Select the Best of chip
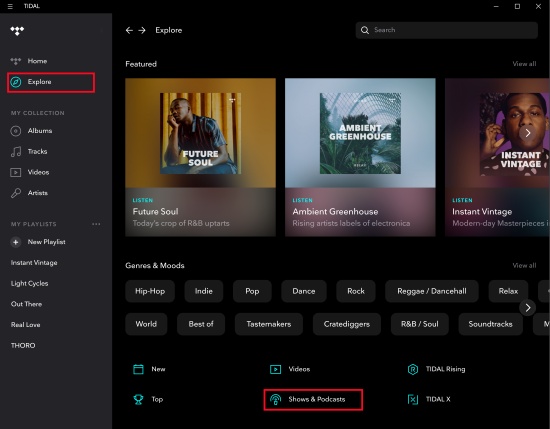The height and width of the screenshot is (429, 550). 201,324
